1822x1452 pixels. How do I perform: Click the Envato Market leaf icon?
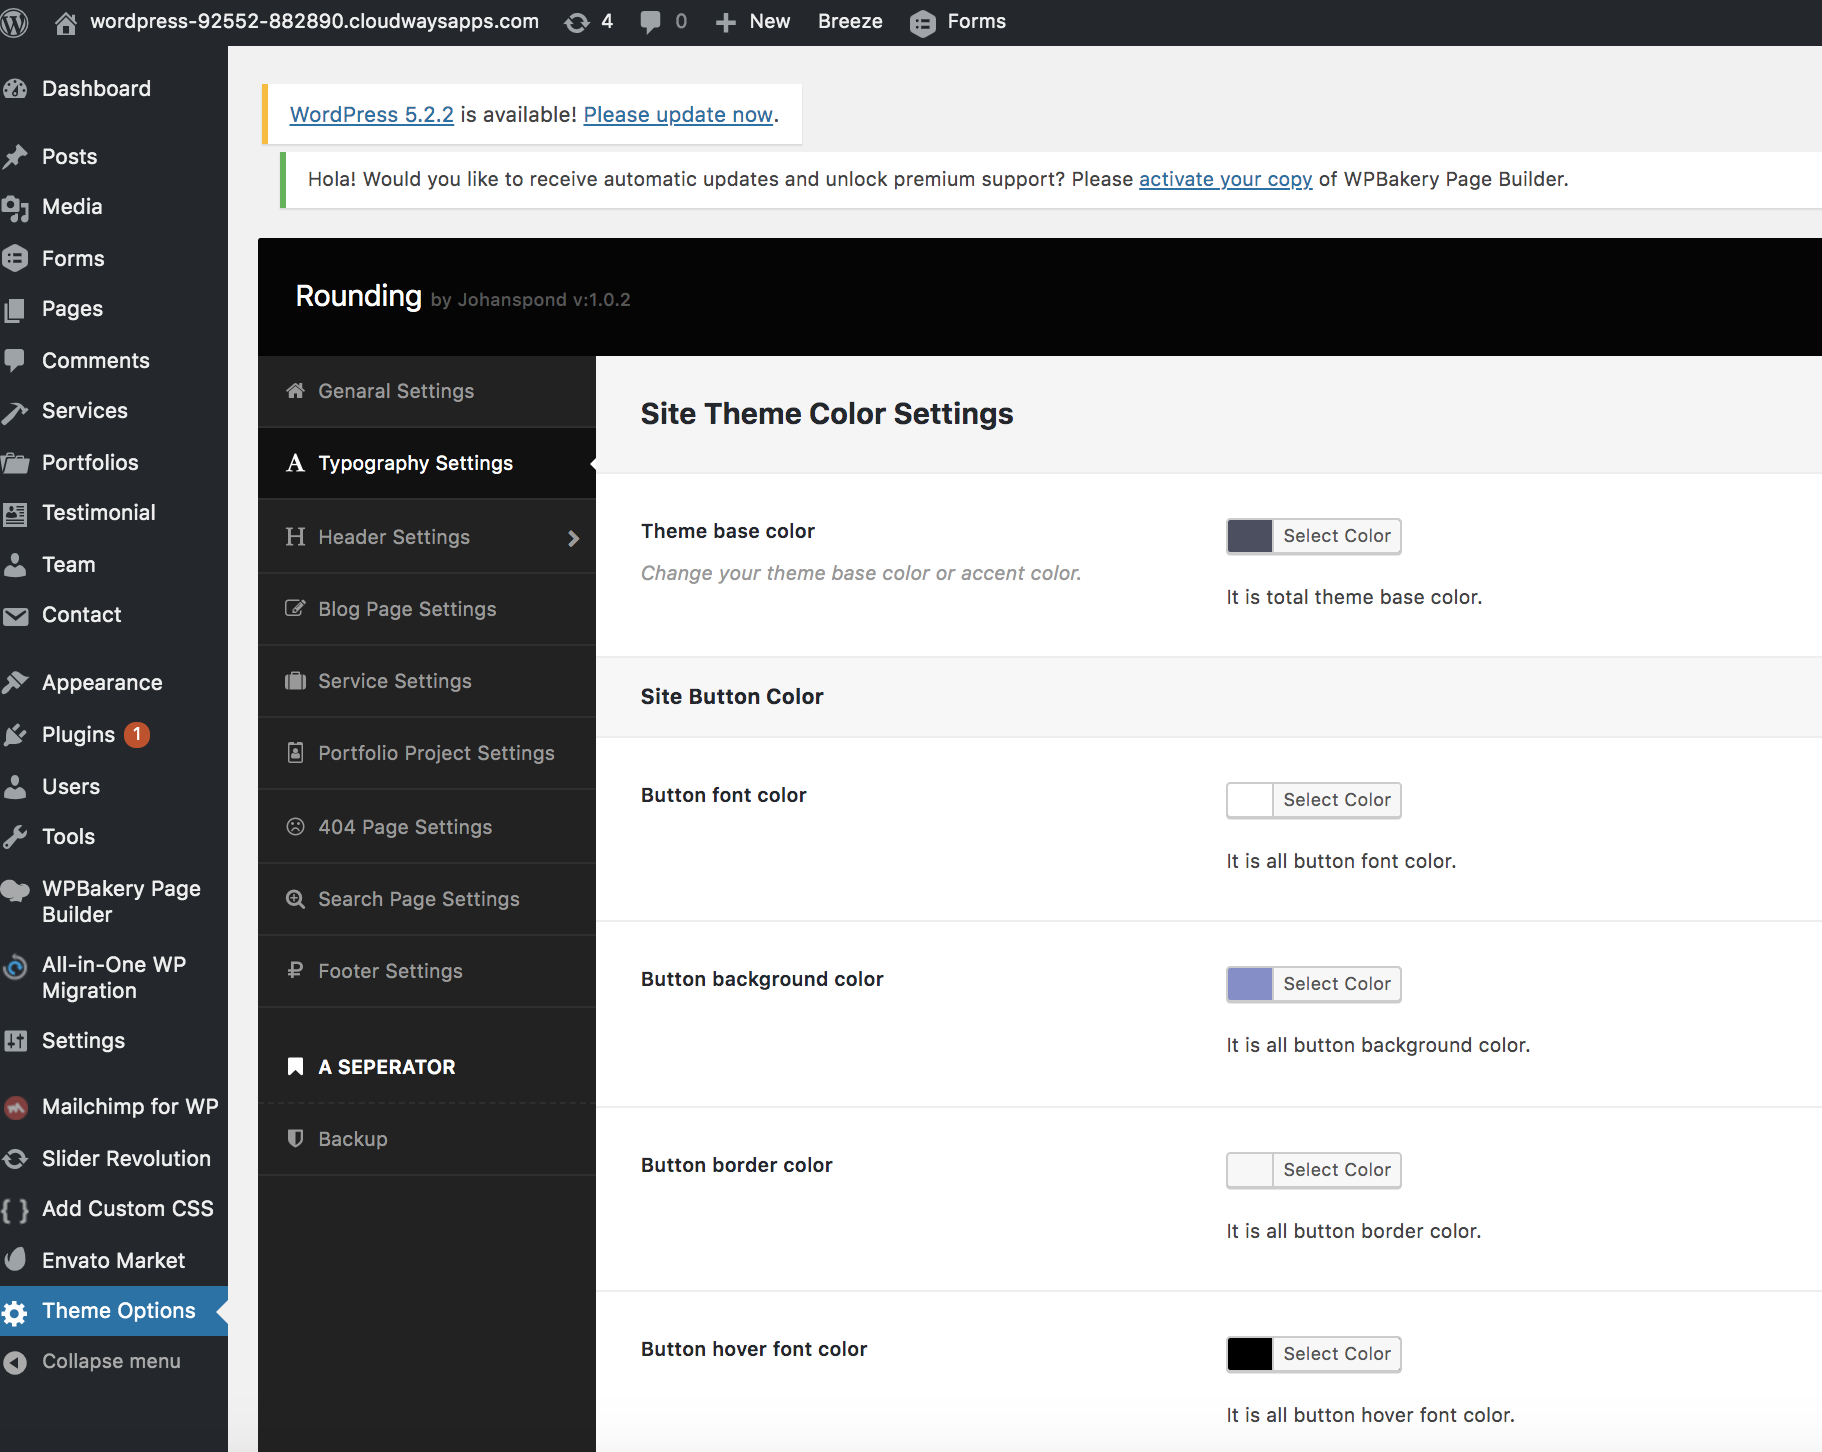[15, 1261]
